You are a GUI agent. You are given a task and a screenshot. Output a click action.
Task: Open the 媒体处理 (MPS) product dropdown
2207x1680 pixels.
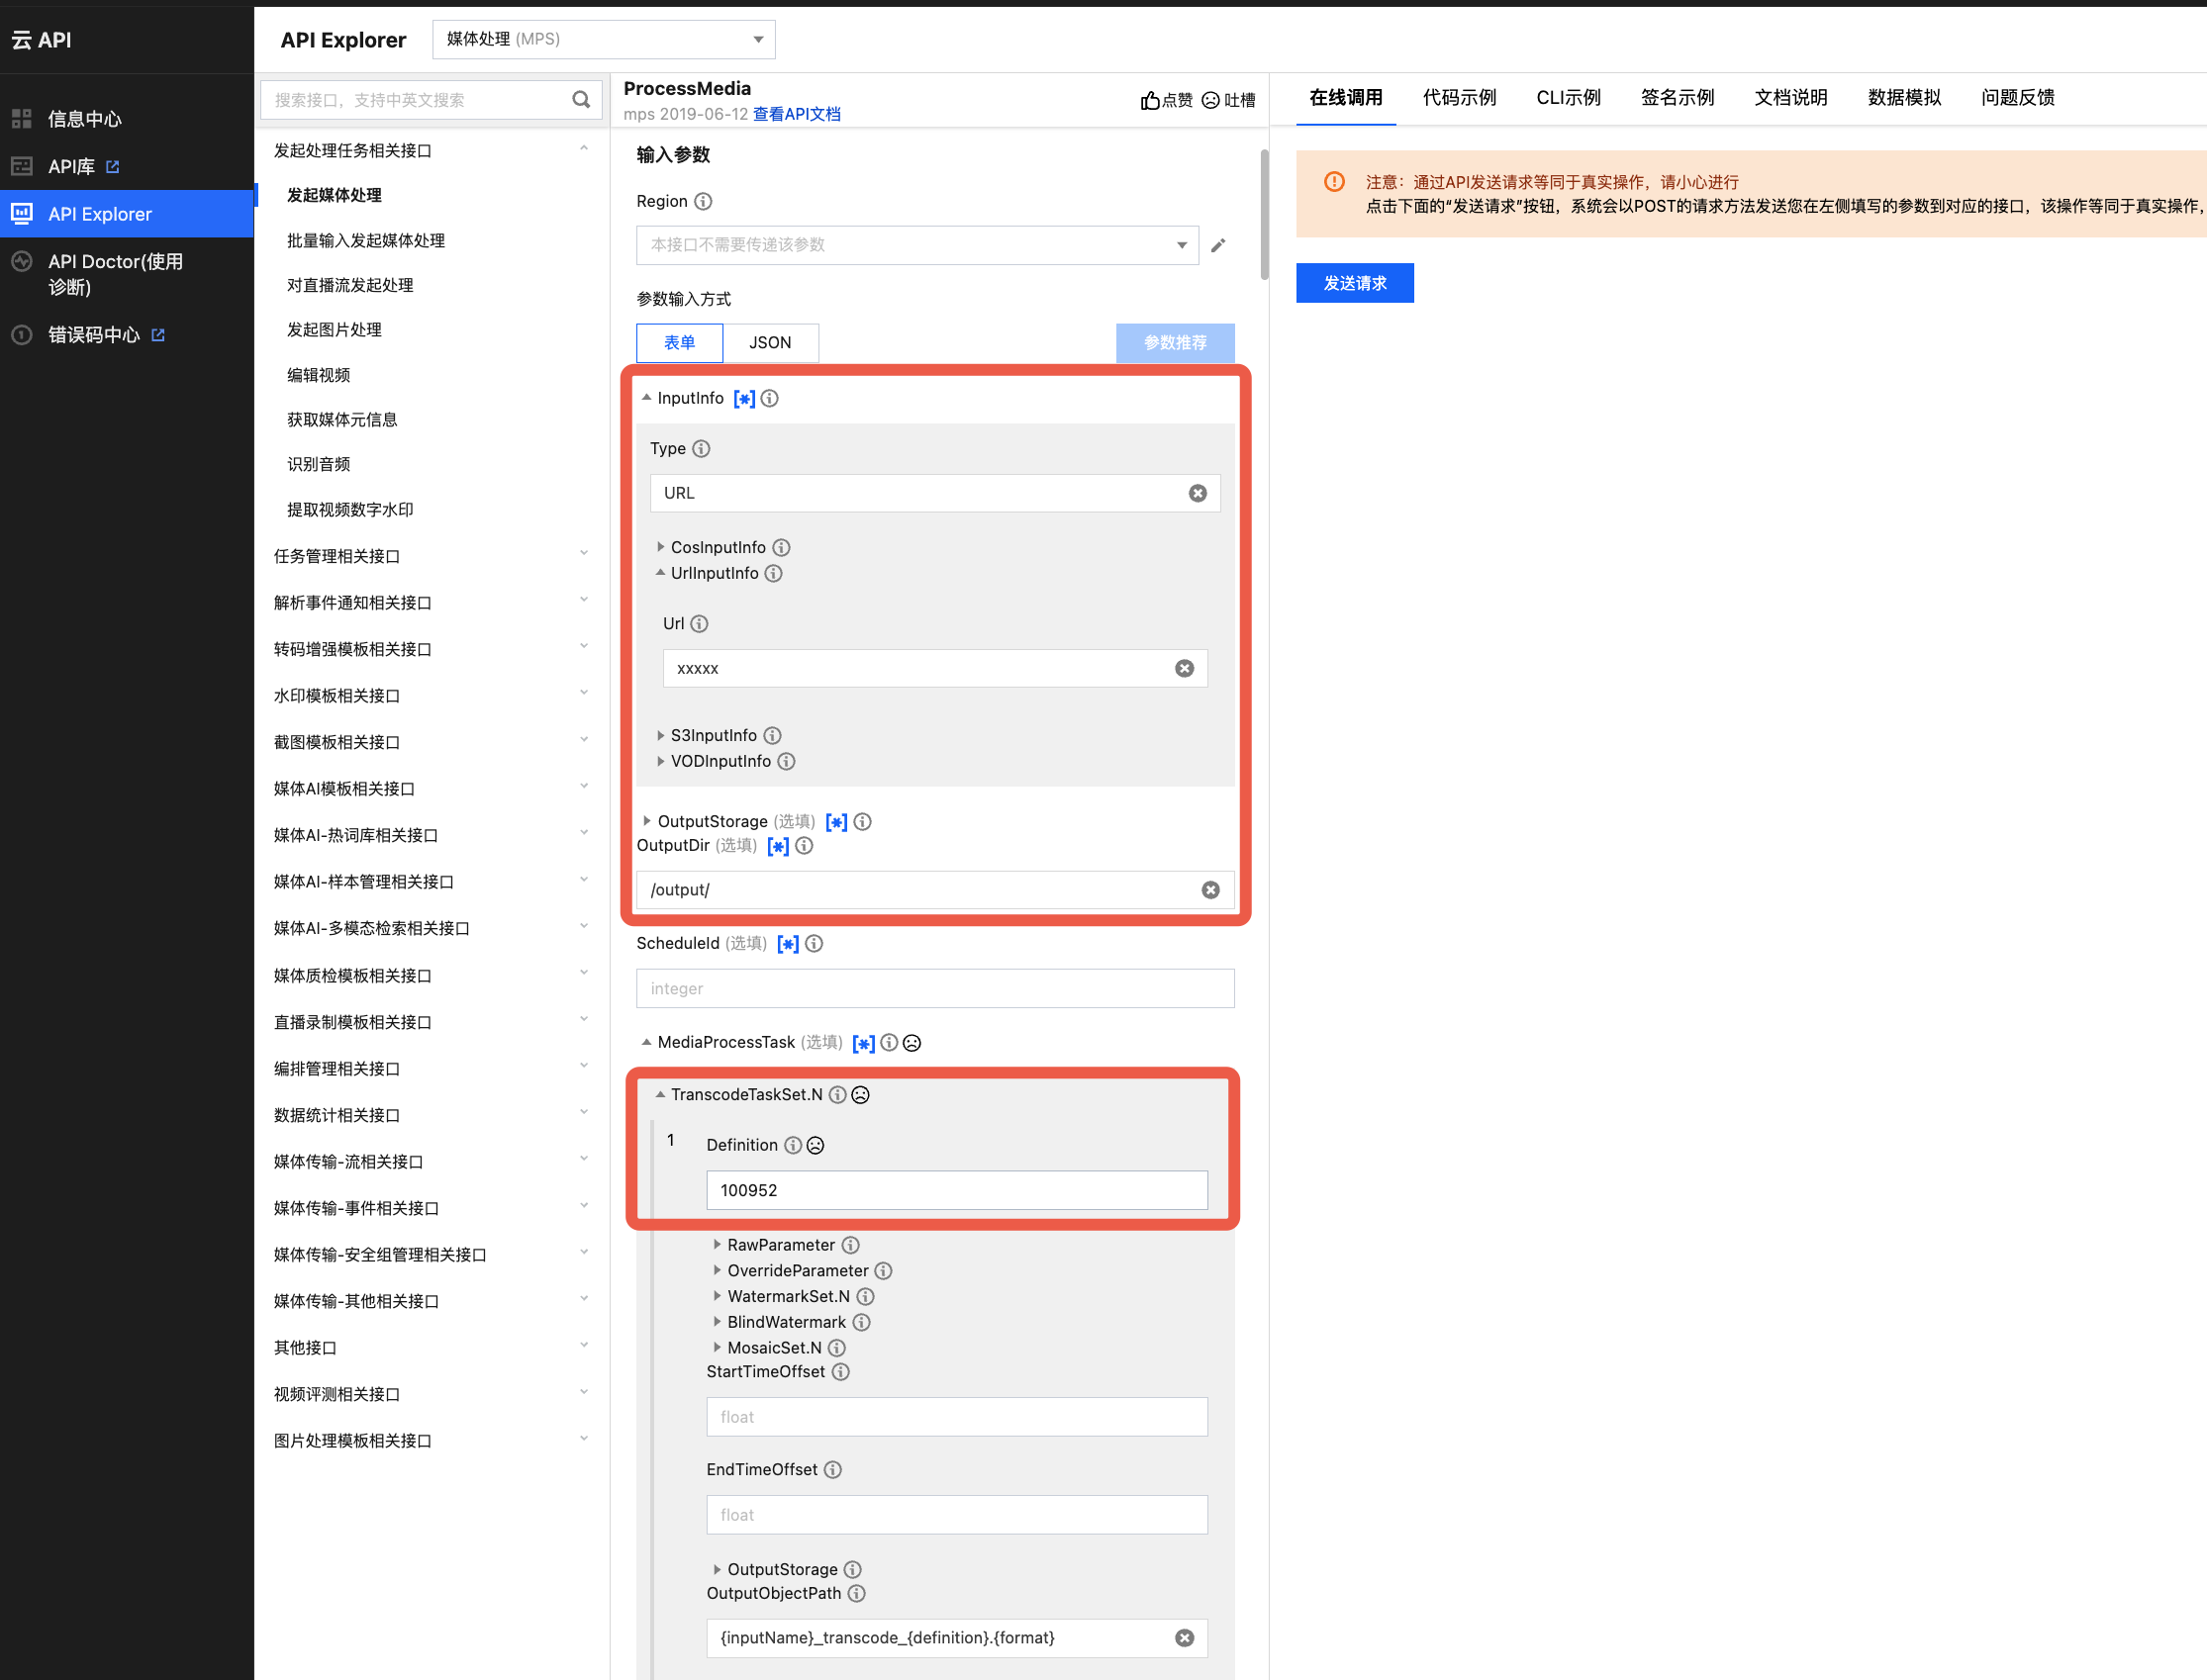604,39
